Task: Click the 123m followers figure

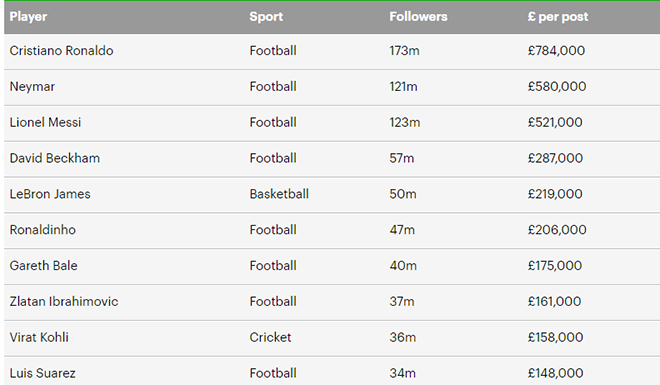Action: click(x=405, y=122)
